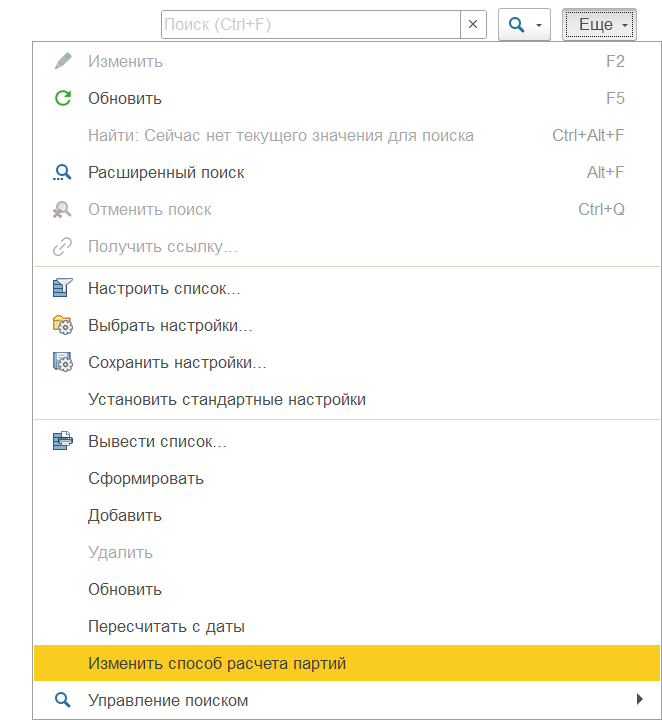
Task: Open the search magnifier dropdown button
Action: pyautogui.click(x=524, y=24)
